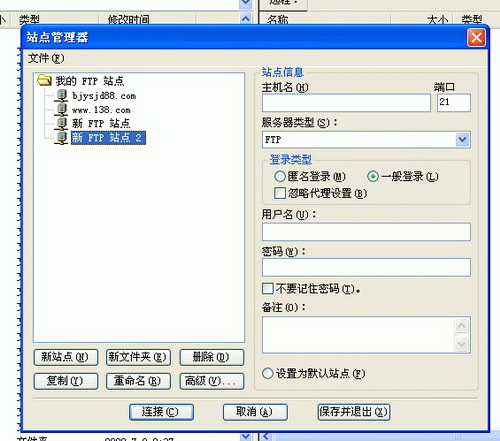Click the notes scrollbar up arrow

(x=462, y=326)
